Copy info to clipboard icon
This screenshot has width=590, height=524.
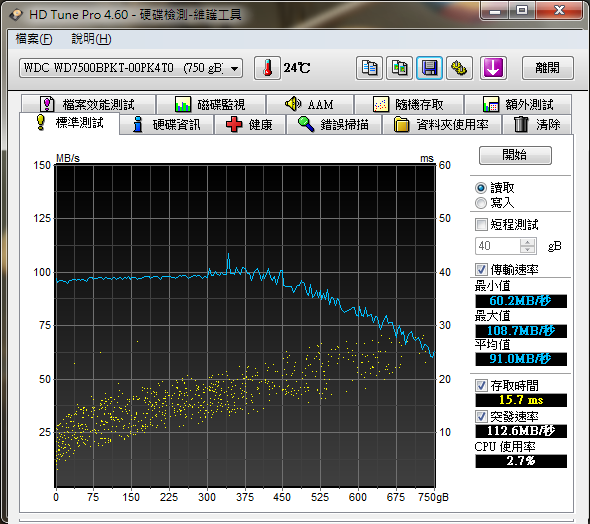[369, 68]
